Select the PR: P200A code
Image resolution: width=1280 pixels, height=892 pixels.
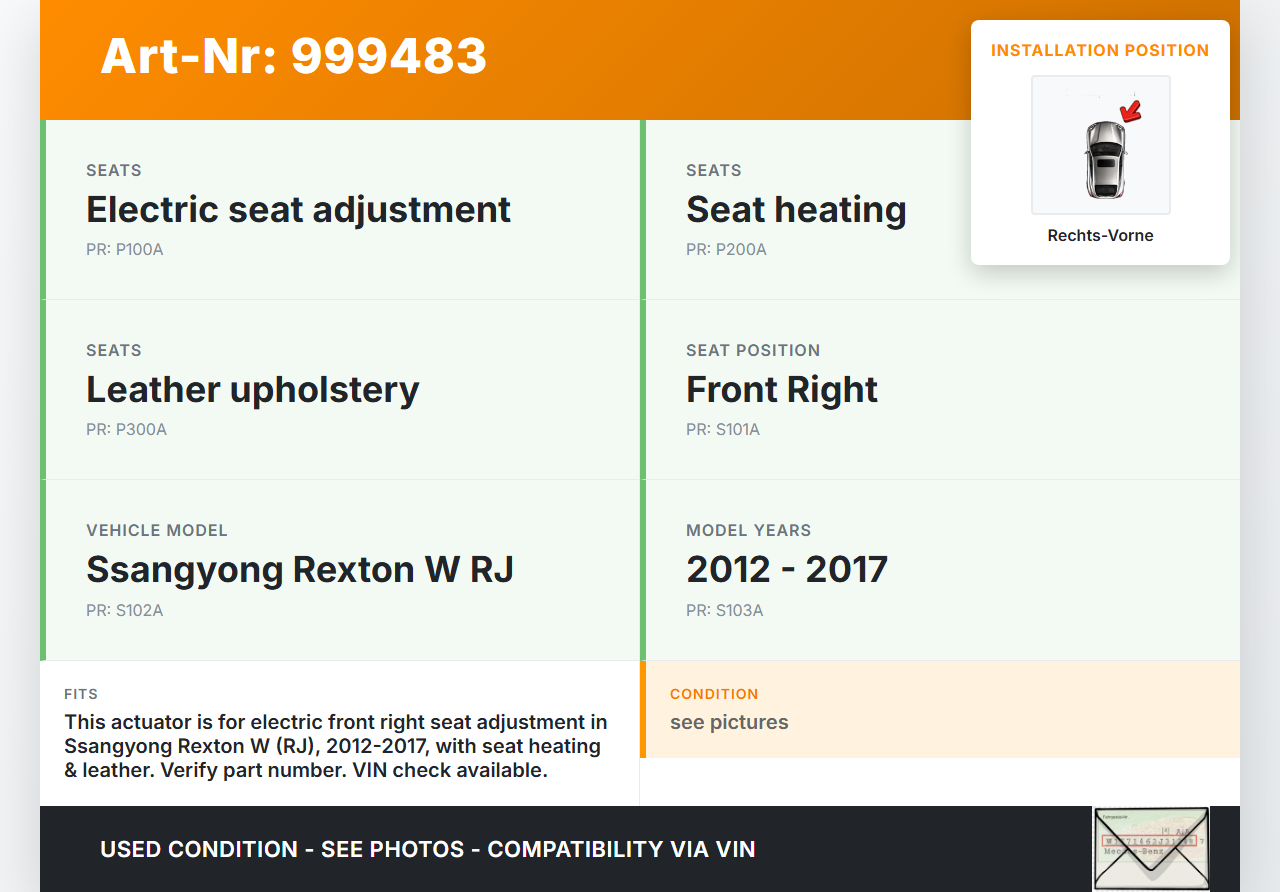[x=726, y=249]
